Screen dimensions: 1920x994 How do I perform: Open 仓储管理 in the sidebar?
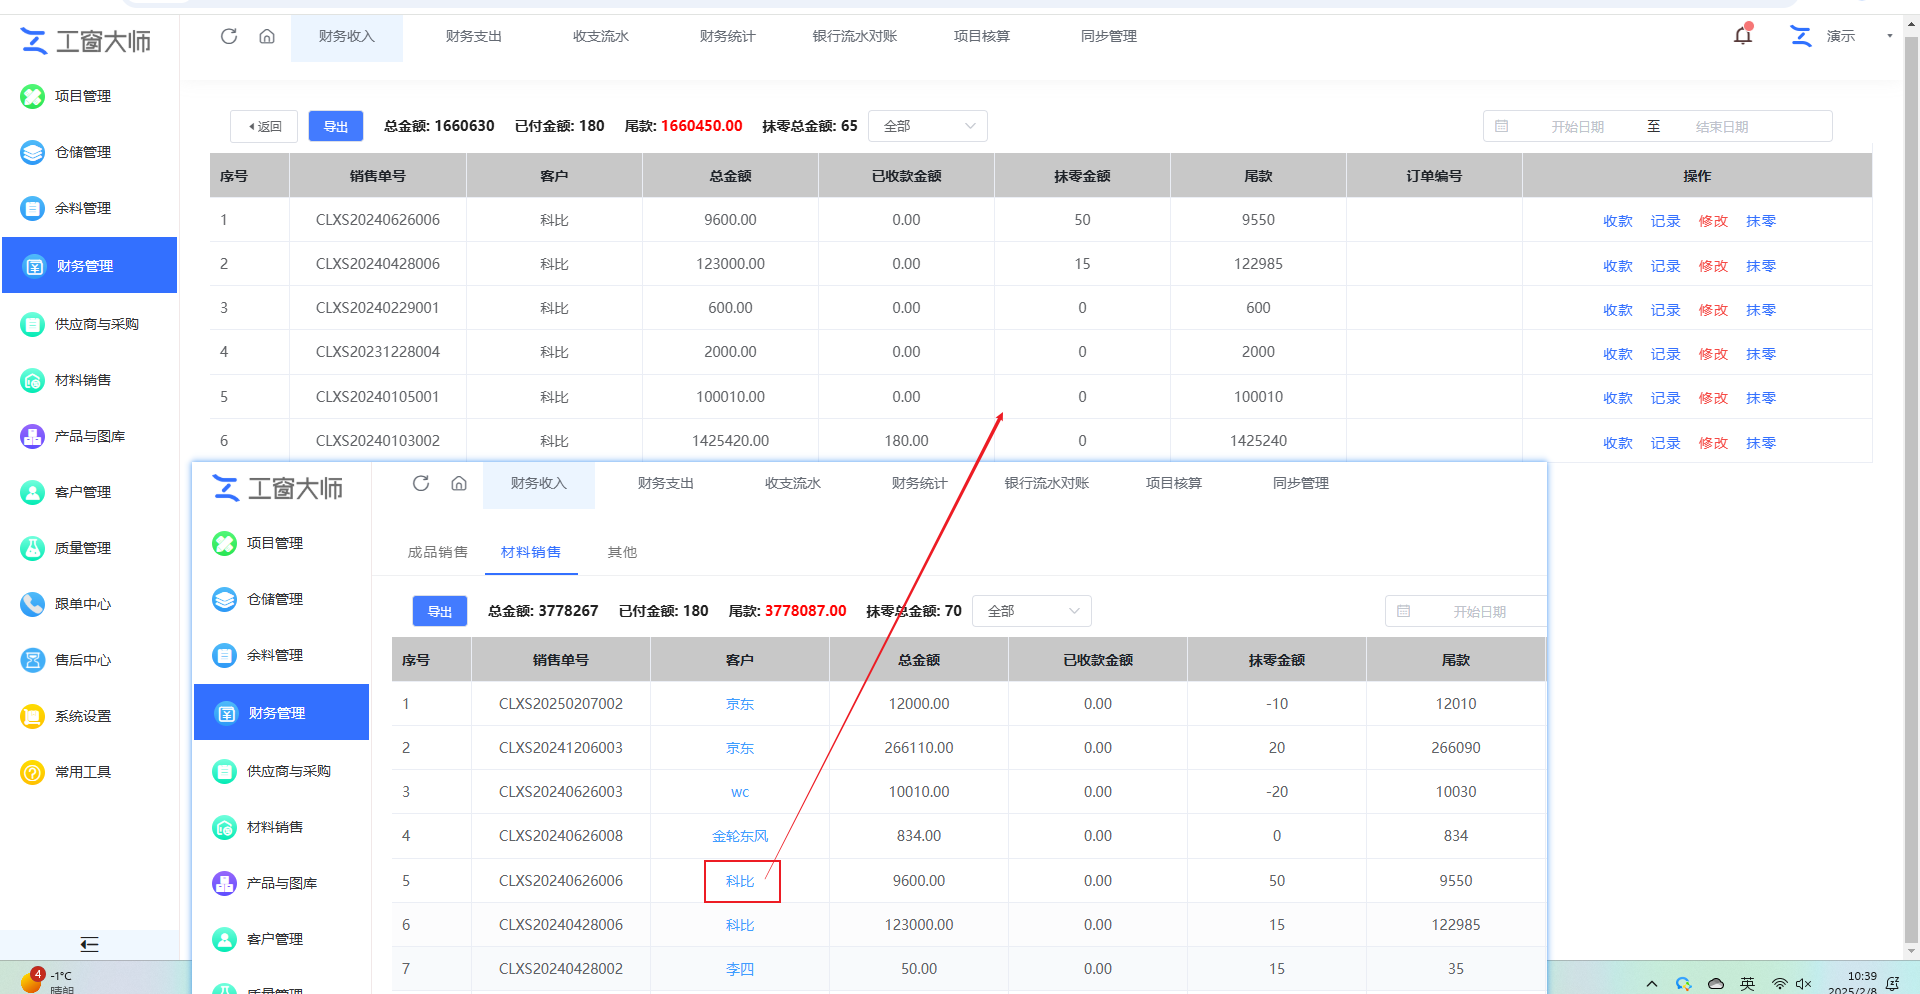coord(83,152)
